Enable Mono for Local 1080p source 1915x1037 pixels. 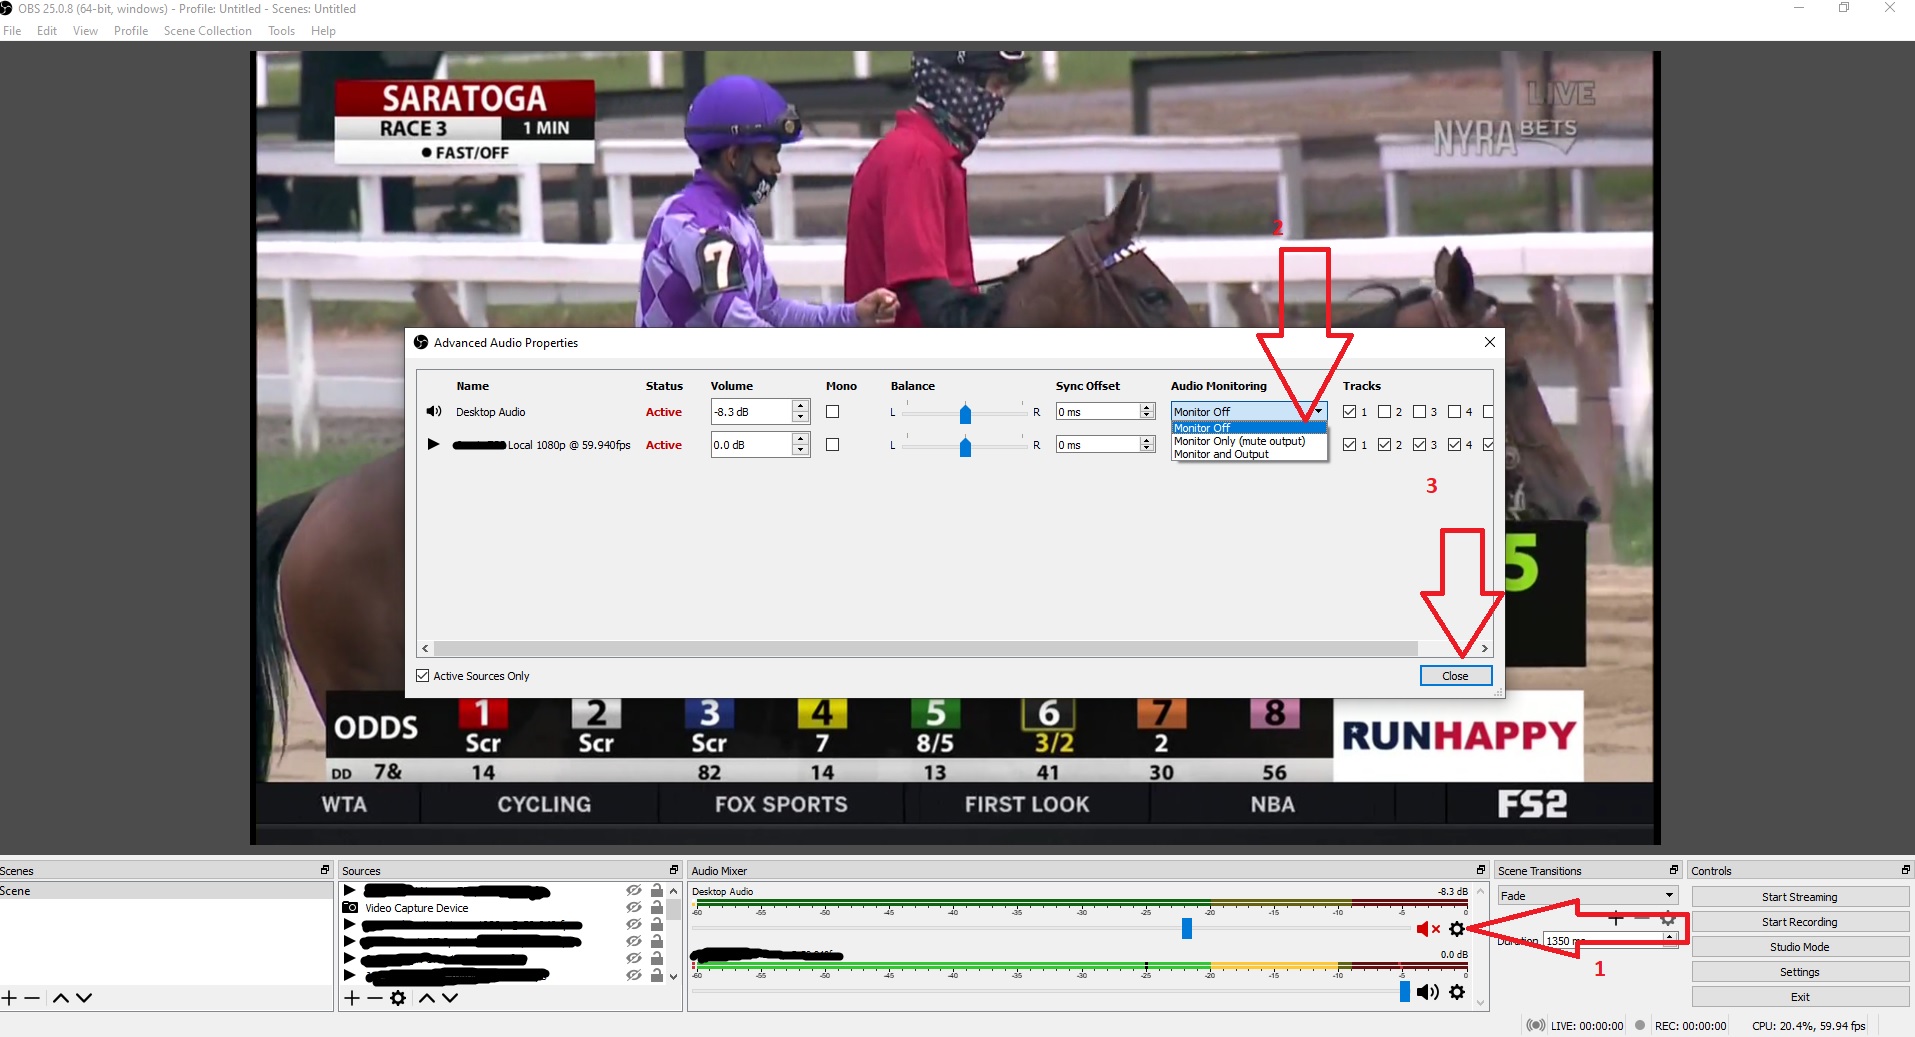(832, 445)
